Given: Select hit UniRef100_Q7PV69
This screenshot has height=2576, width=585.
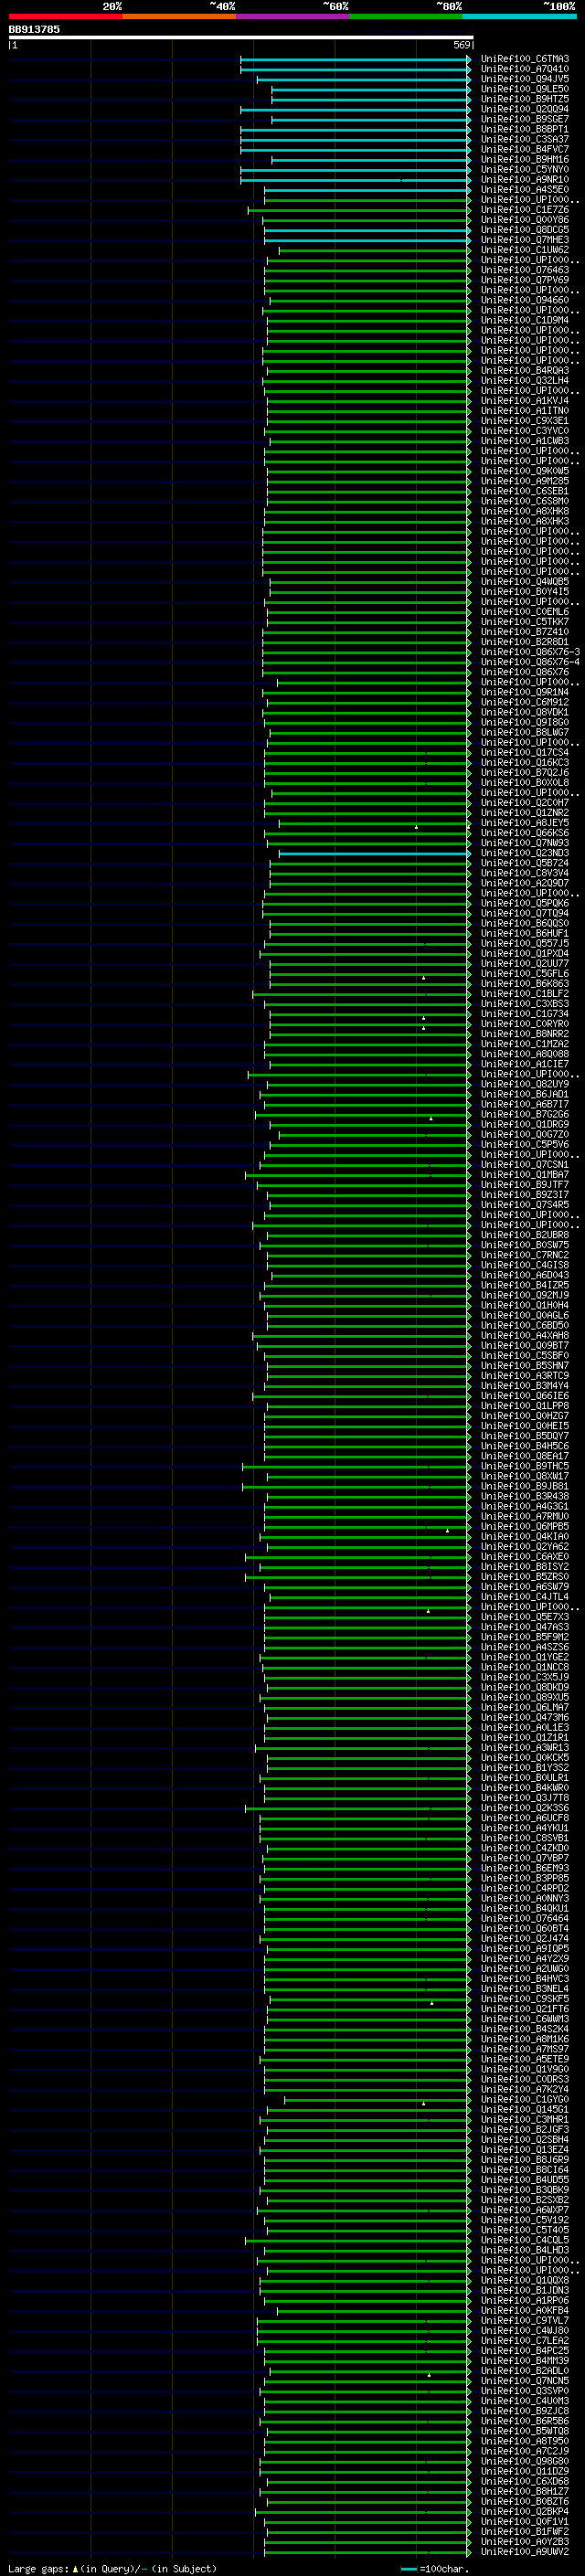Looking at the screenshot, I should (525, 280).
